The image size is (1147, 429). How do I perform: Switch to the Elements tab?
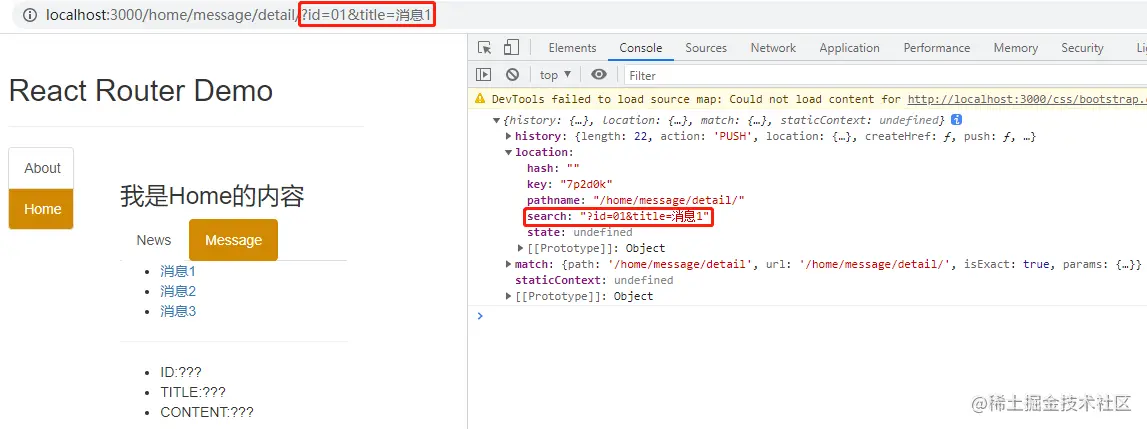[x=572, y=48]
